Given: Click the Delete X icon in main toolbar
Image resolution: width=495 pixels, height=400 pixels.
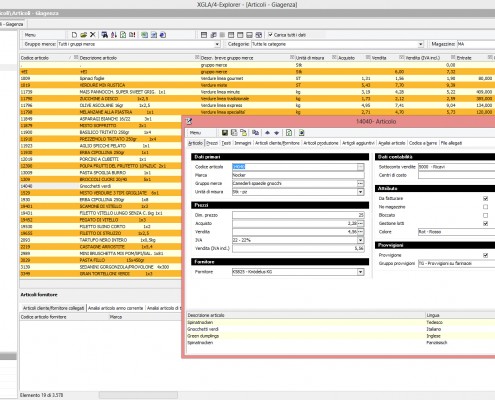Looking at the screenshot, I should tap(93, 35).
